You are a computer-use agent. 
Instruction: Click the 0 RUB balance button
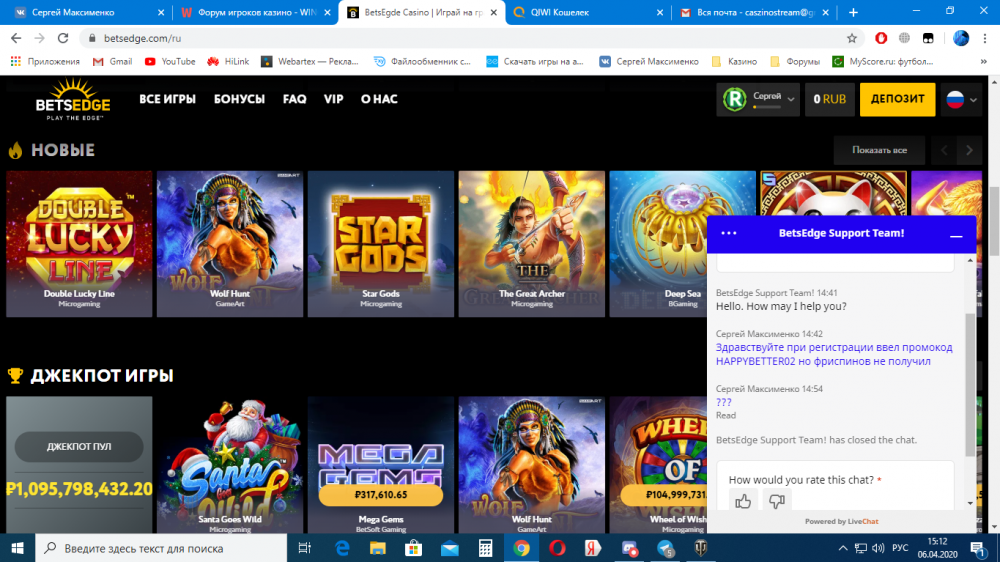click(830, 99)
